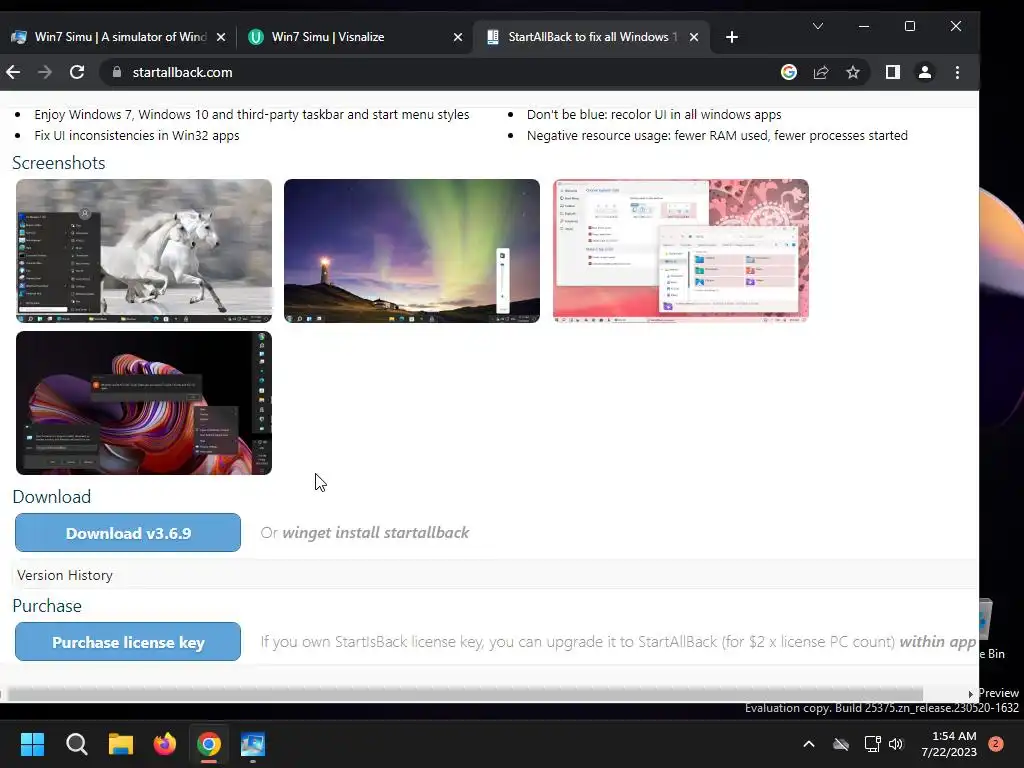Click the horizontal page scrollbar
1024x768 pixels.
pos(464,694)
